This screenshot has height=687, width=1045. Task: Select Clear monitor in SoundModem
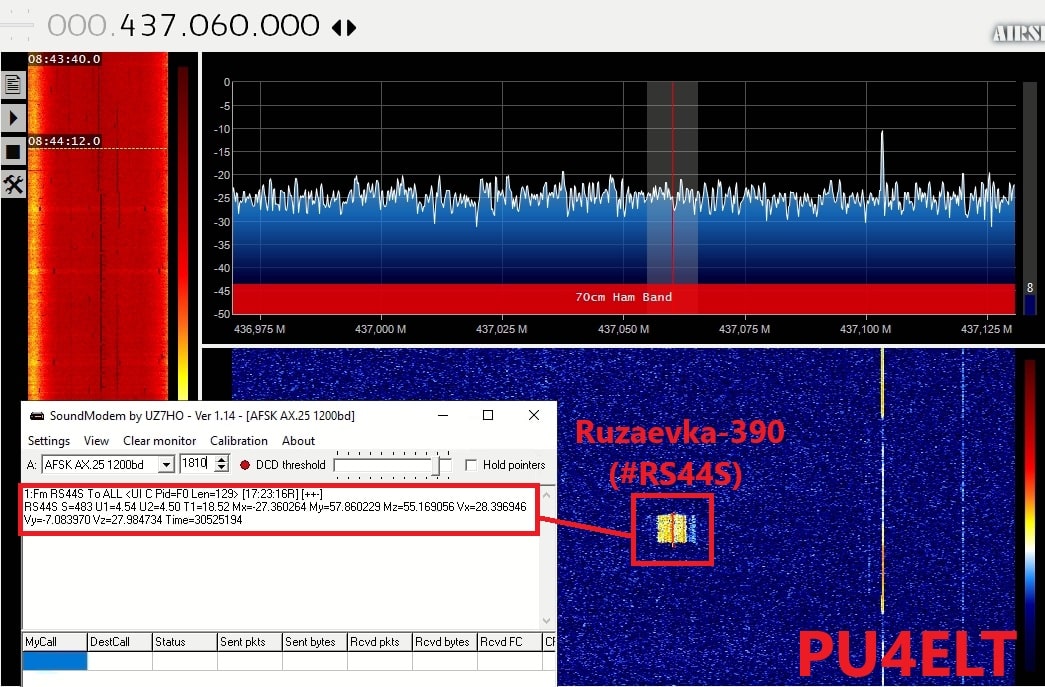pos(159,441)
